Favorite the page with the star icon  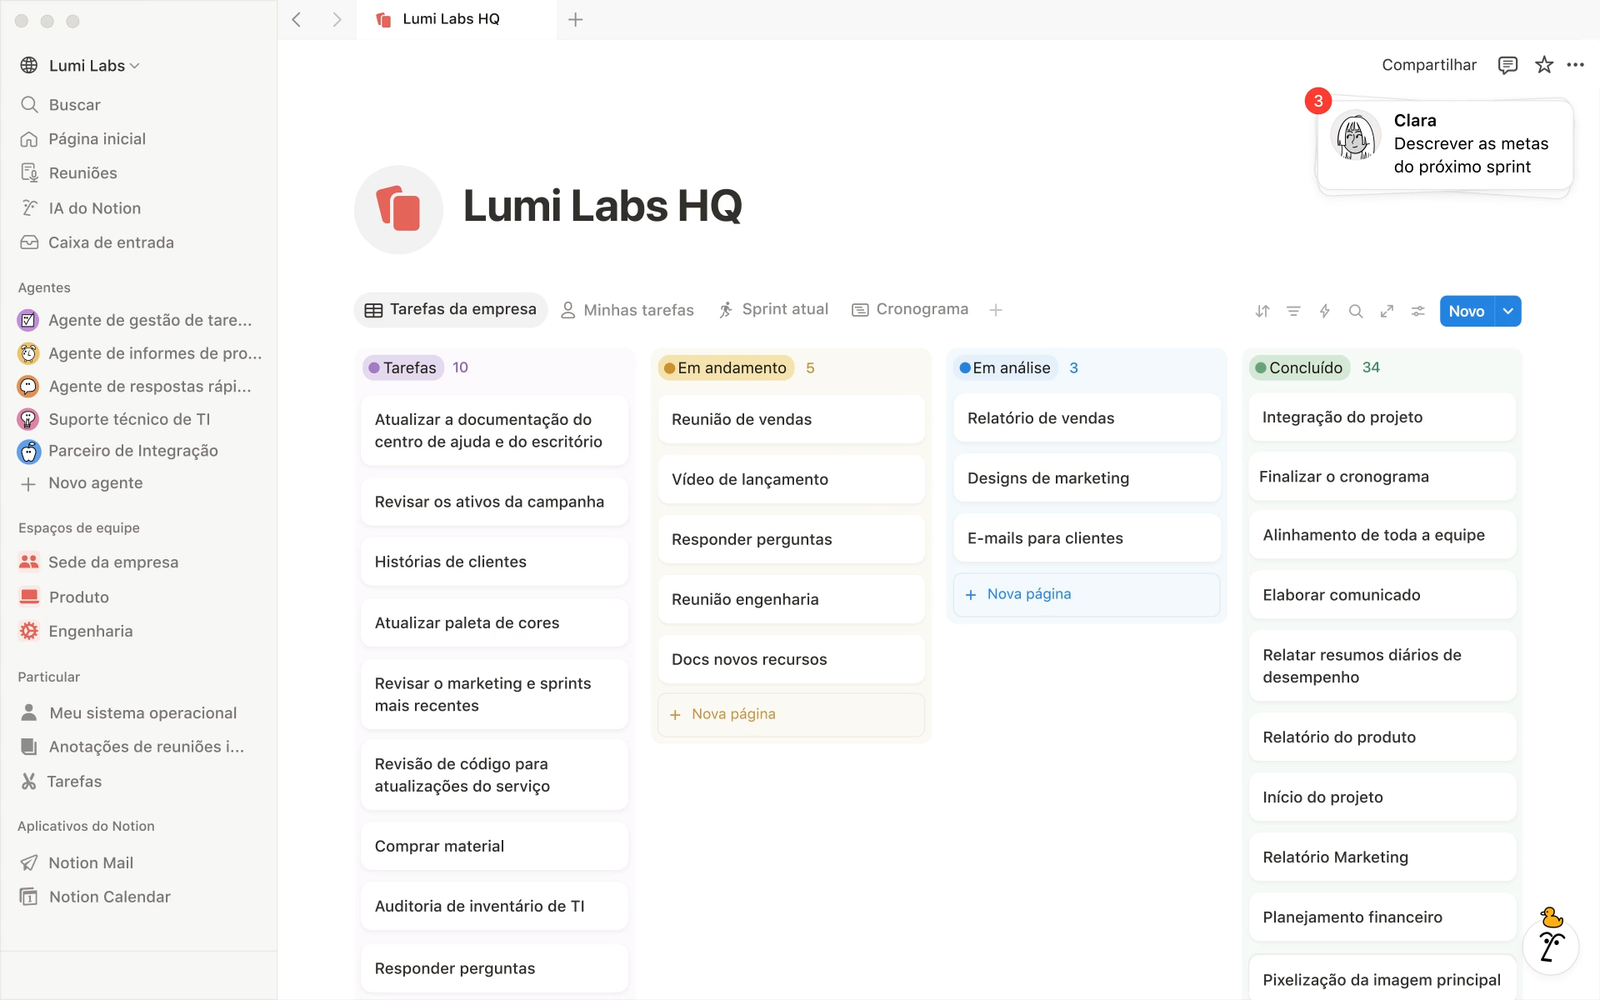point(1544,65)
